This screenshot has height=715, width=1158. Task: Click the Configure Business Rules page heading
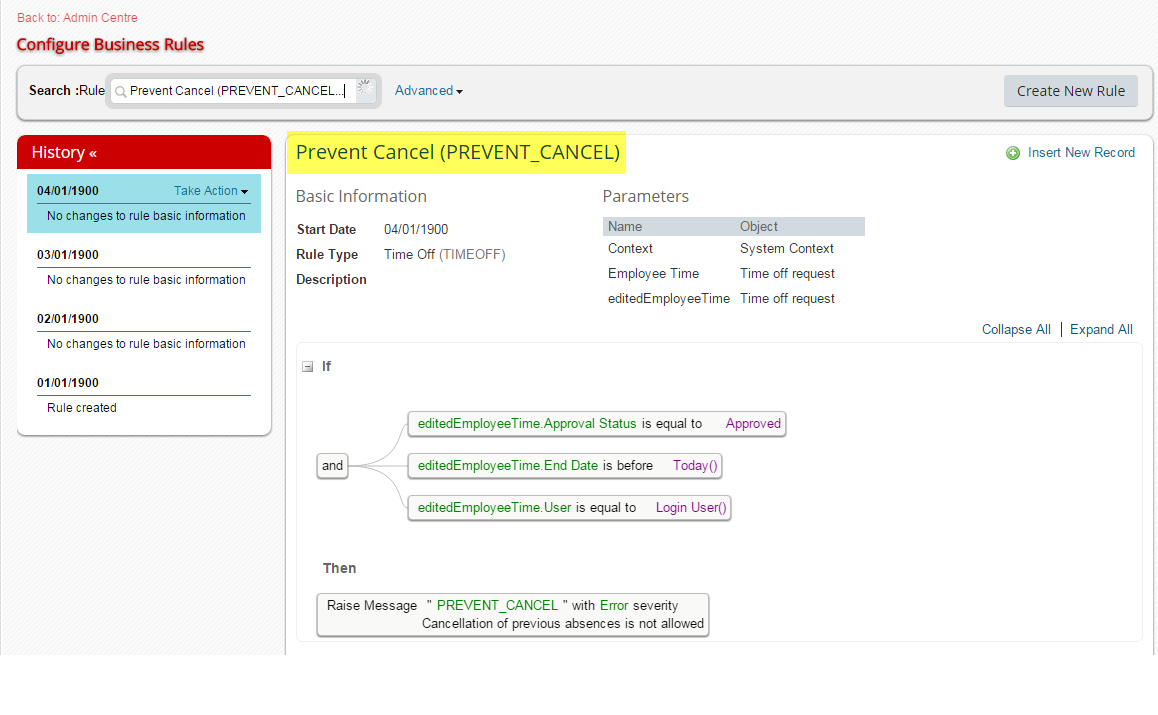tap(110, 45)
